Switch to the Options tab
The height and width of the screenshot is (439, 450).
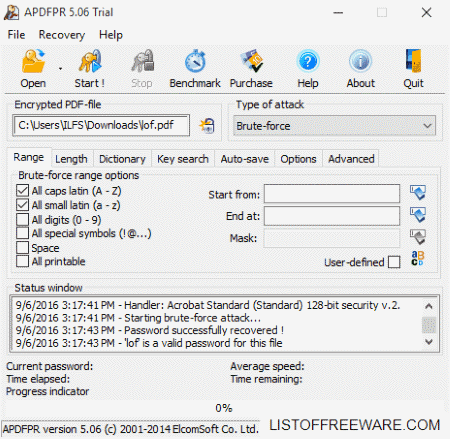click(298, 159)
